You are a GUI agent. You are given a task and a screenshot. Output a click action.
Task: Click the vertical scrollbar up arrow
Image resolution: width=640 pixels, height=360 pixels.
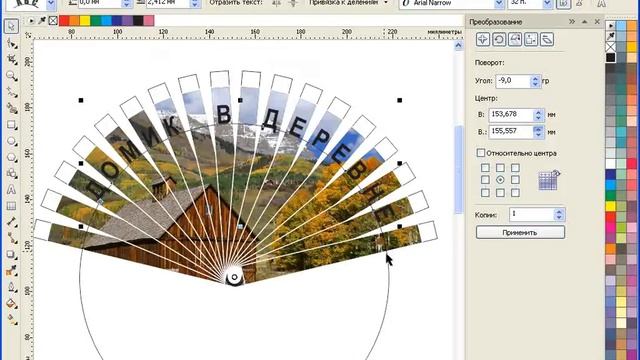pos(458,45)
